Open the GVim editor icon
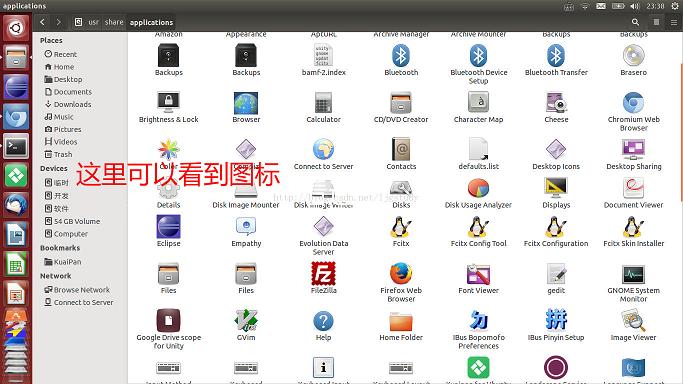The image size is (683, 384). [x=246, y=320]
